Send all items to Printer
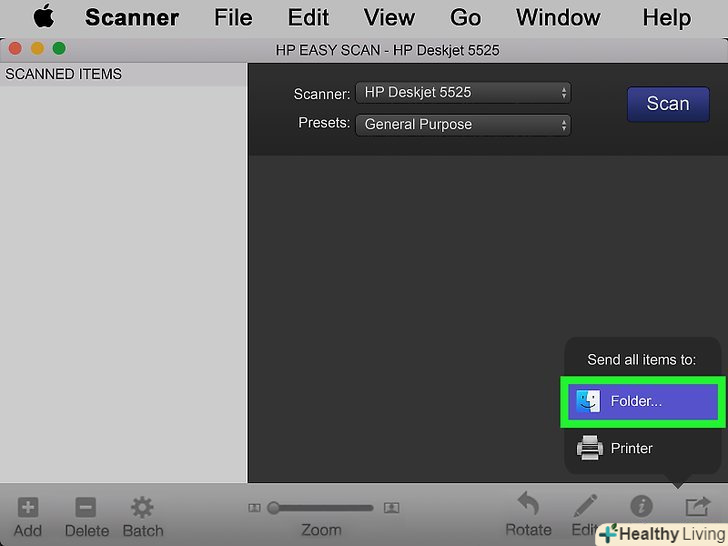728x546 pixels. point(643,448)
